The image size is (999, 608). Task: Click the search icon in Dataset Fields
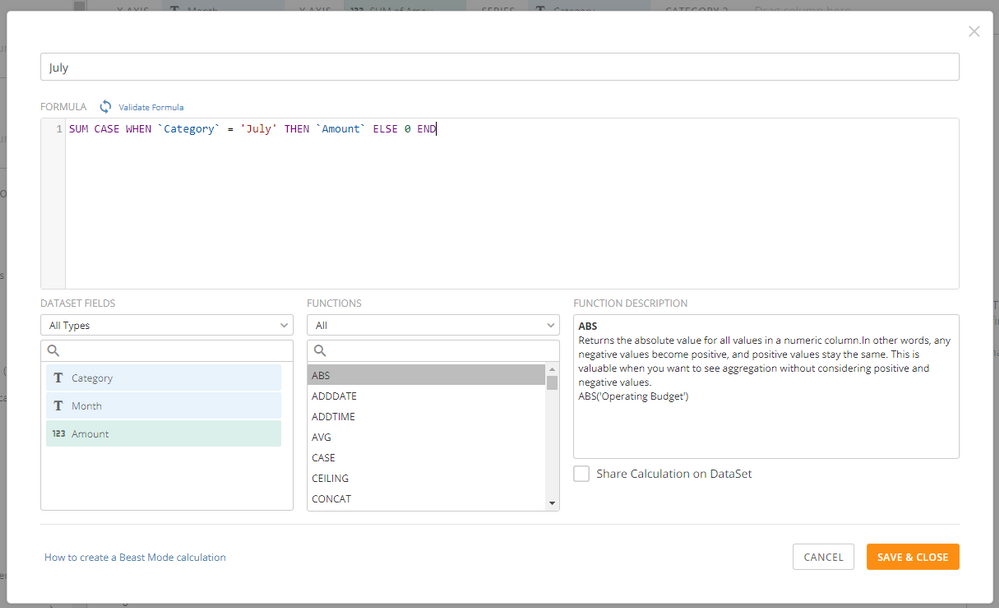54,351
